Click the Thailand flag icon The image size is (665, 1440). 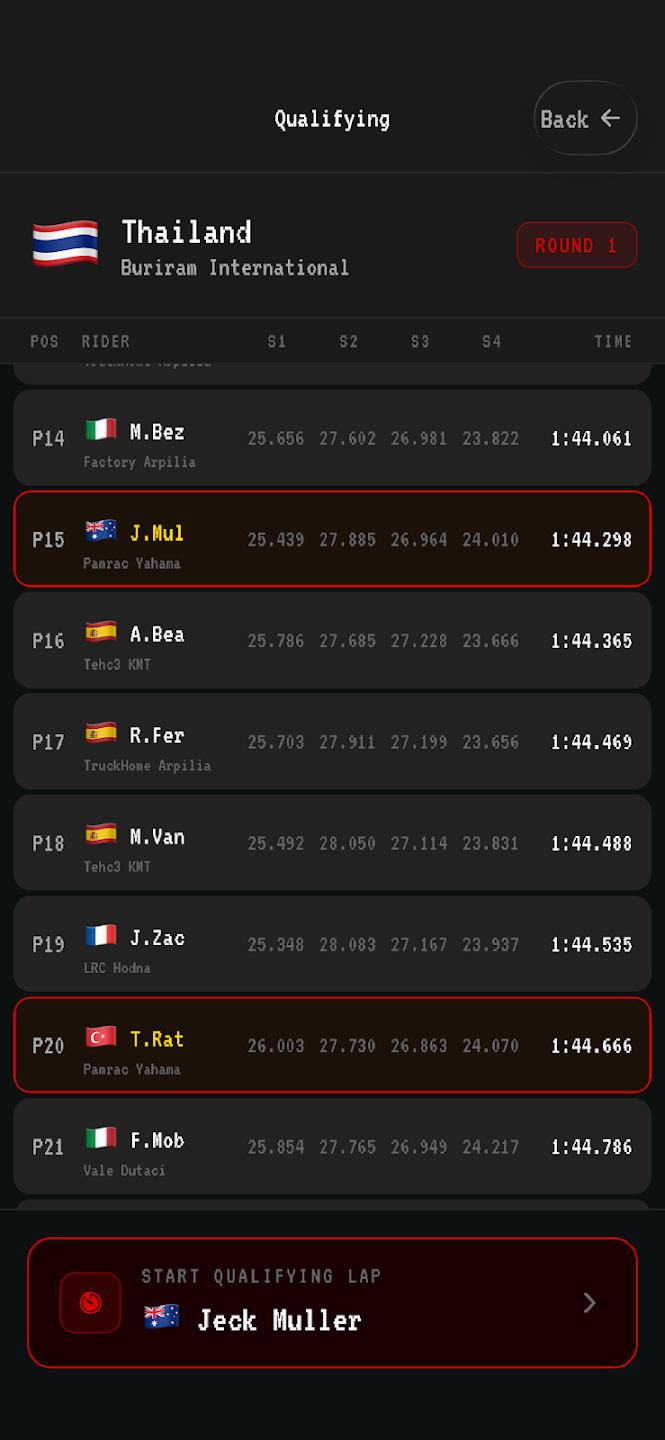[x=65, y=244]
